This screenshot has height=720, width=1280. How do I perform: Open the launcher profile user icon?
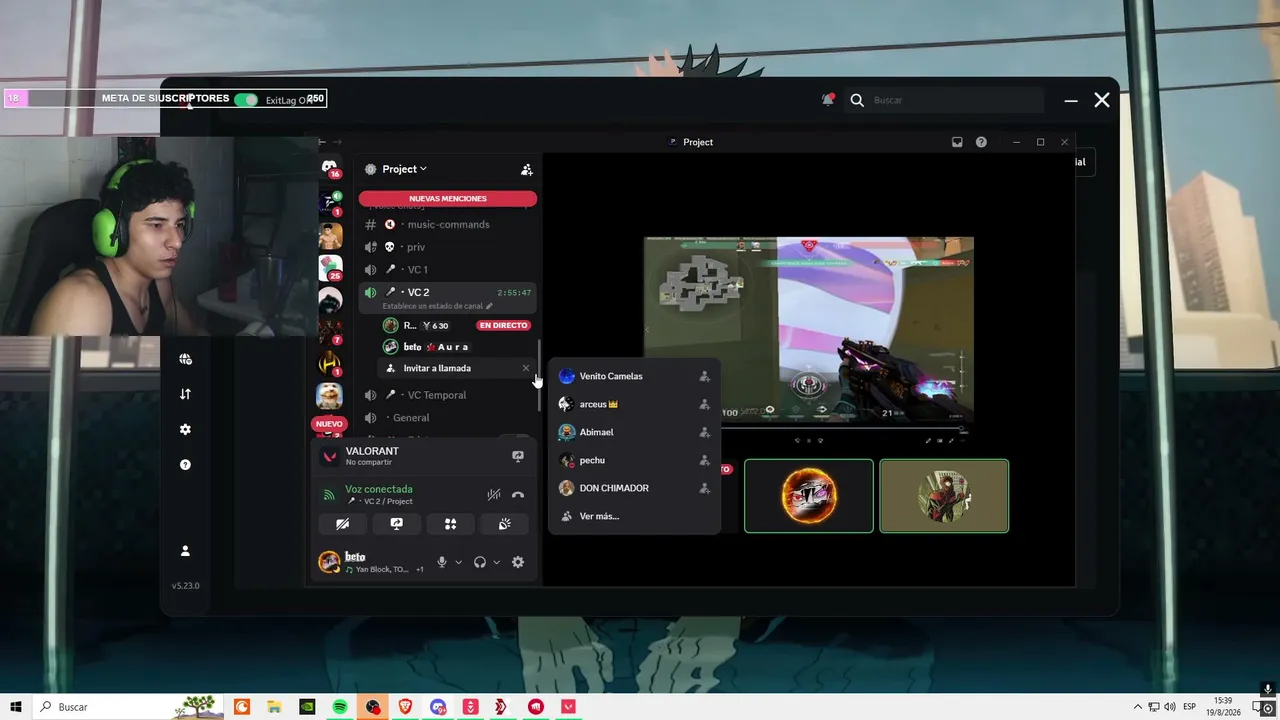coord(185,551)
